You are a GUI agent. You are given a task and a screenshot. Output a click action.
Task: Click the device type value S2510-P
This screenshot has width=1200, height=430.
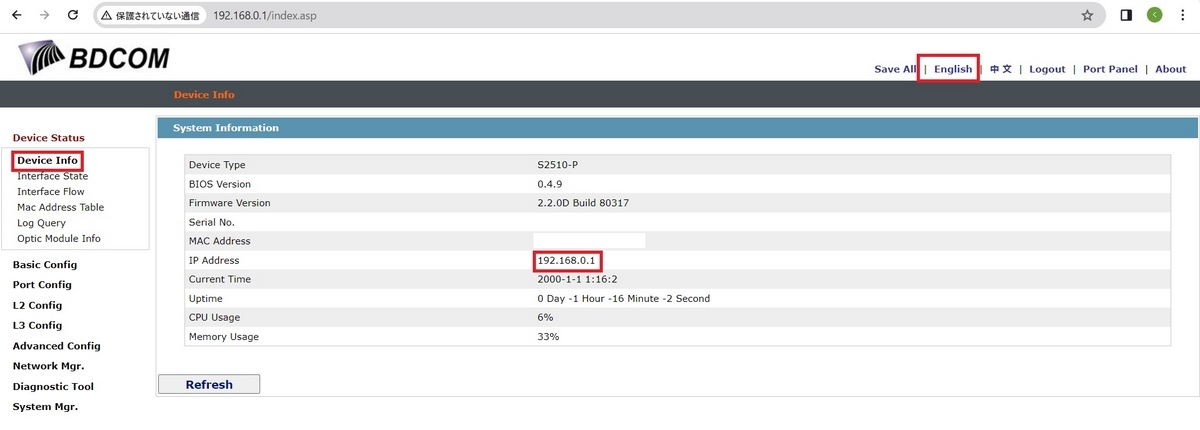557,165
